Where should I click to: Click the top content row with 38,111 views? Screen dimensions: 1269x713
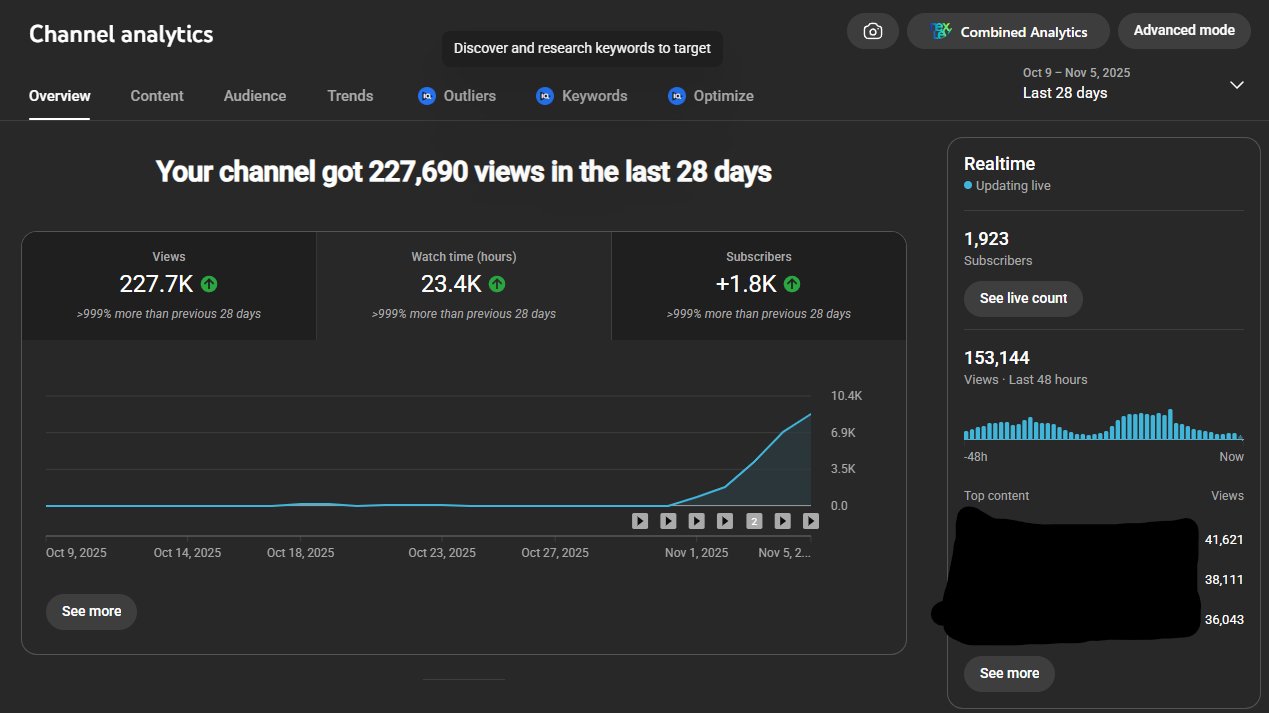pyautogui.click(x=1104, y=579)
